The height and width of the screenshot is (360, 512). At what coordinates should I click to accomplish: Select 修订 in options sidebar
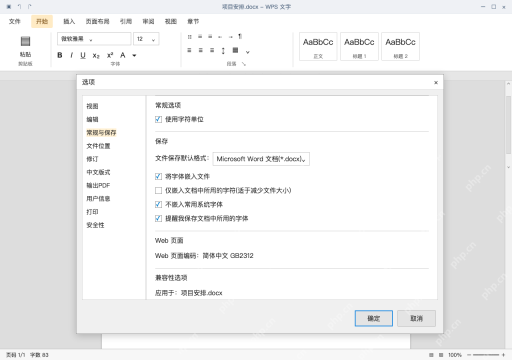(92, 159)
